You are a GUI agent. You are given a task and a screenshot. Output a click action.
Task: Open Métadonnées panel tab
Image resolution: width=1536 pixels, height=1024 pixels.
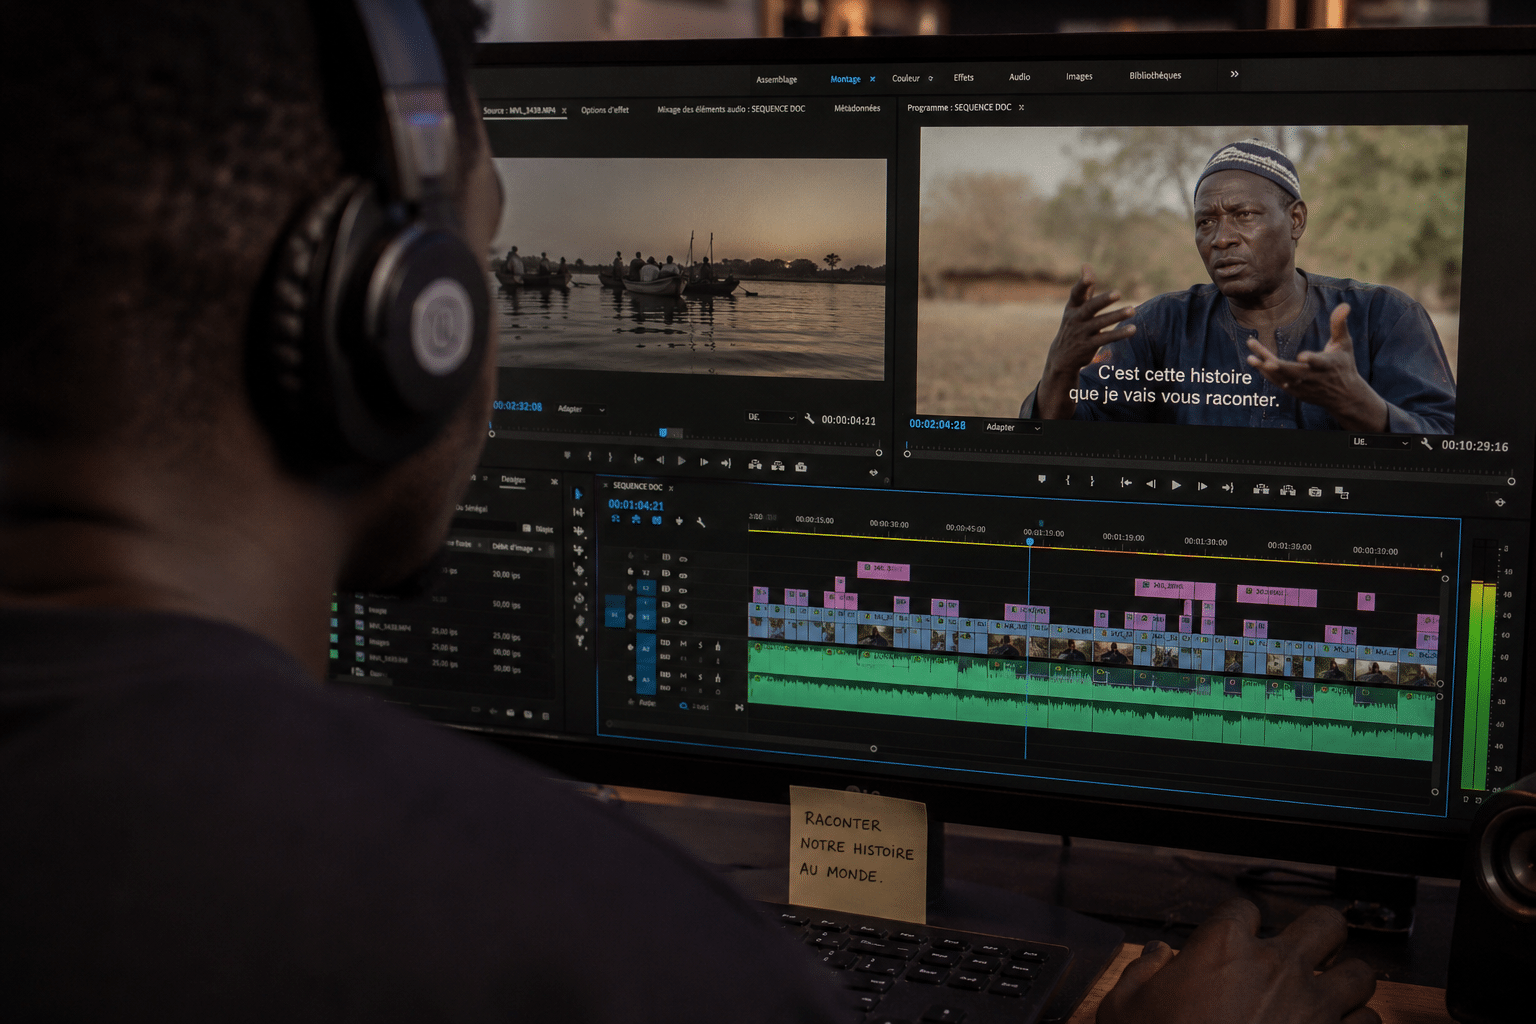click(x=857, y=108)
